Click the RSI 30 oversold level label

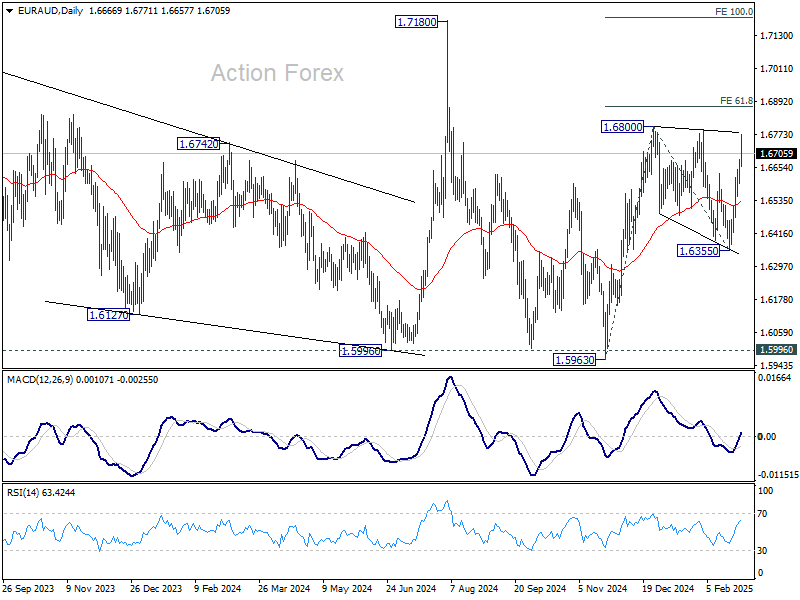pyautogui.click(x=762, y=551)
